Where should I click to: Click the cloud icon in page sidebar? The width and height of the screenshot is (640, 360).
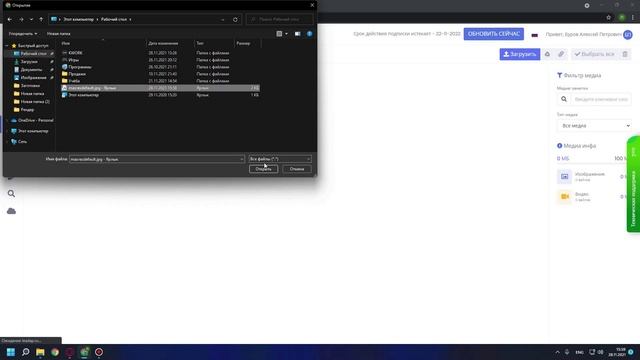[x=11, y=211]
